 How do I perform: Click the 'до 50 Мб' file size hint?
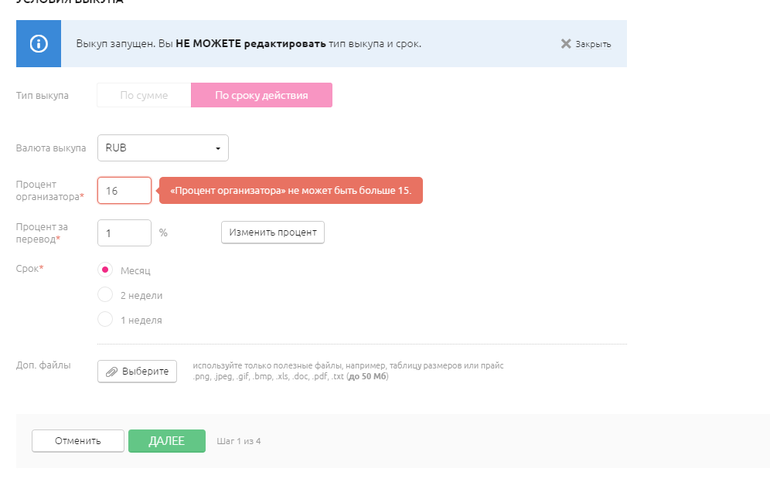tap(367, 376)
